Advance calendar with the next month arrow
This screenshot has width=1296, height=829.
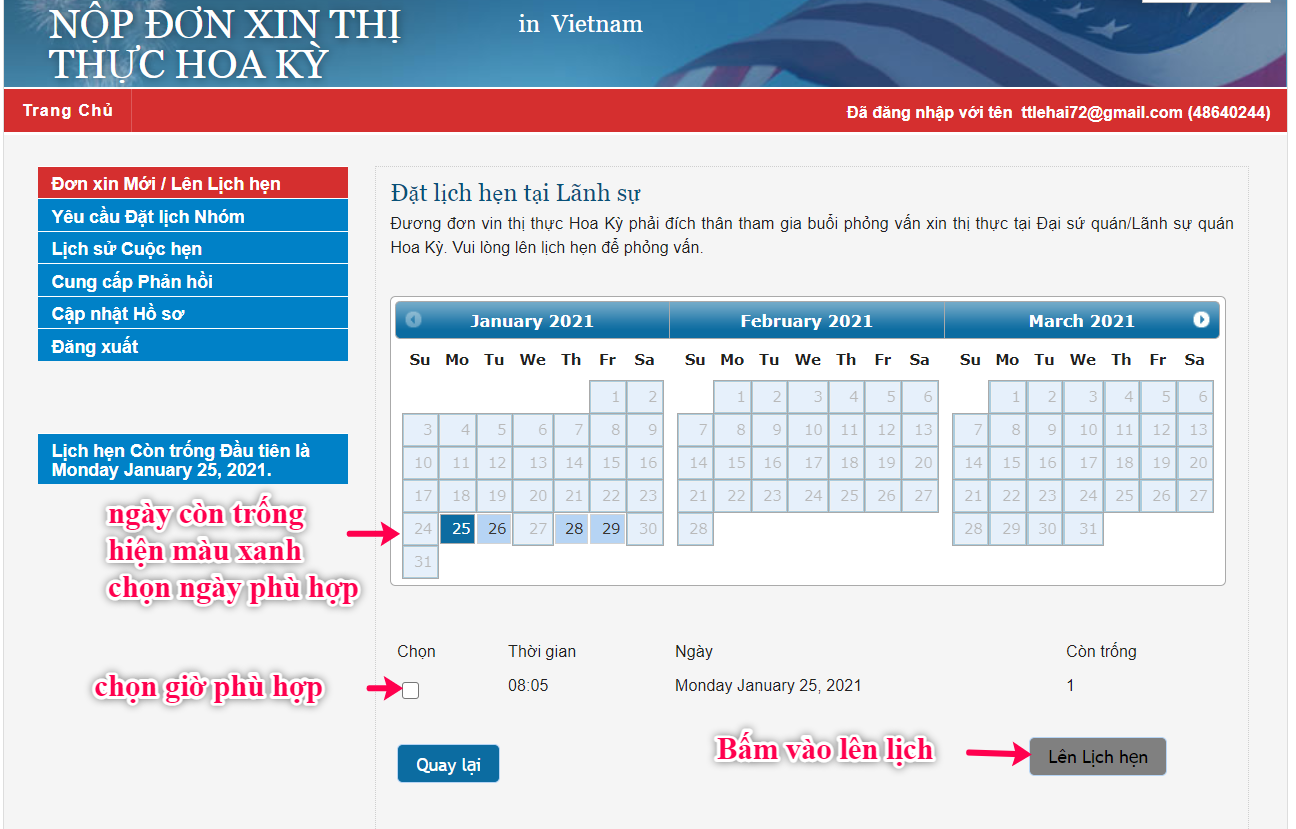tap(1201, 320)
